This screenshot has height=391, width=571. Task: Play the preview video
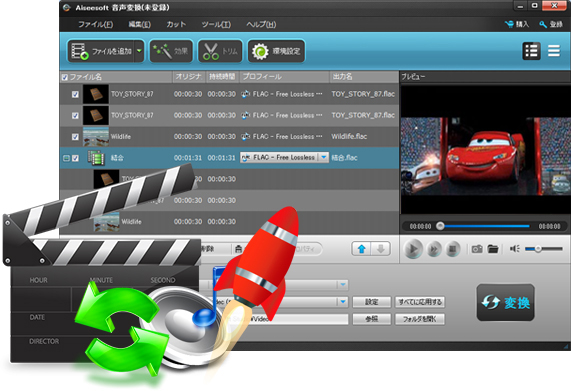[413, 249]
